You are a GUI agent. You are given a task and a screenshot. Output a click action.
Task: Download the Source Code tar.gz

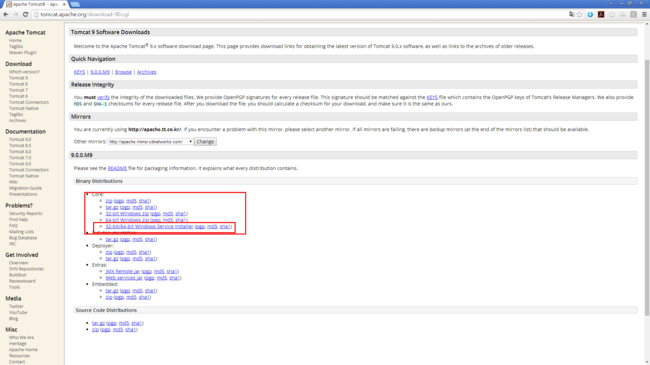[99, 323]
